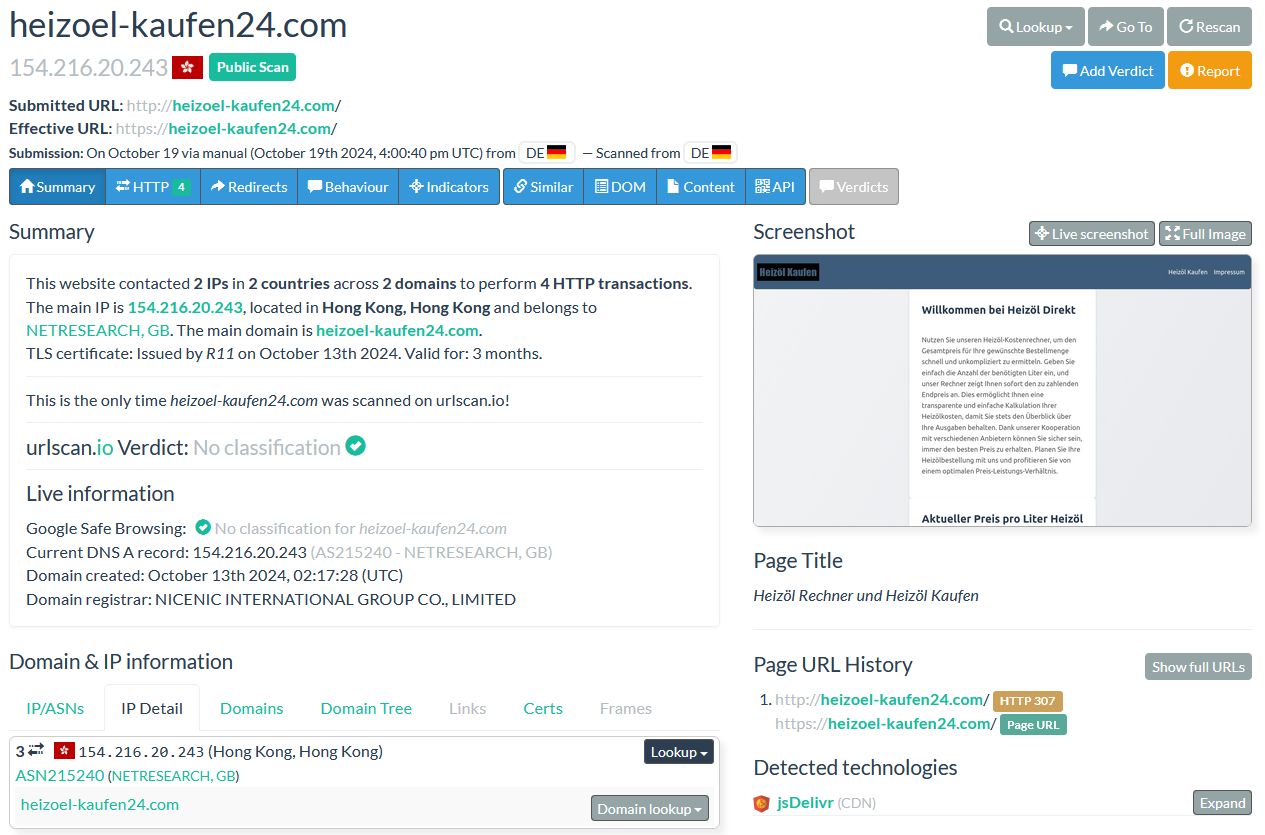Open the Domain lookup dropdown
Image resolution: width=1265 pixels, height=835 pixels.
click(x=652, y=808)
